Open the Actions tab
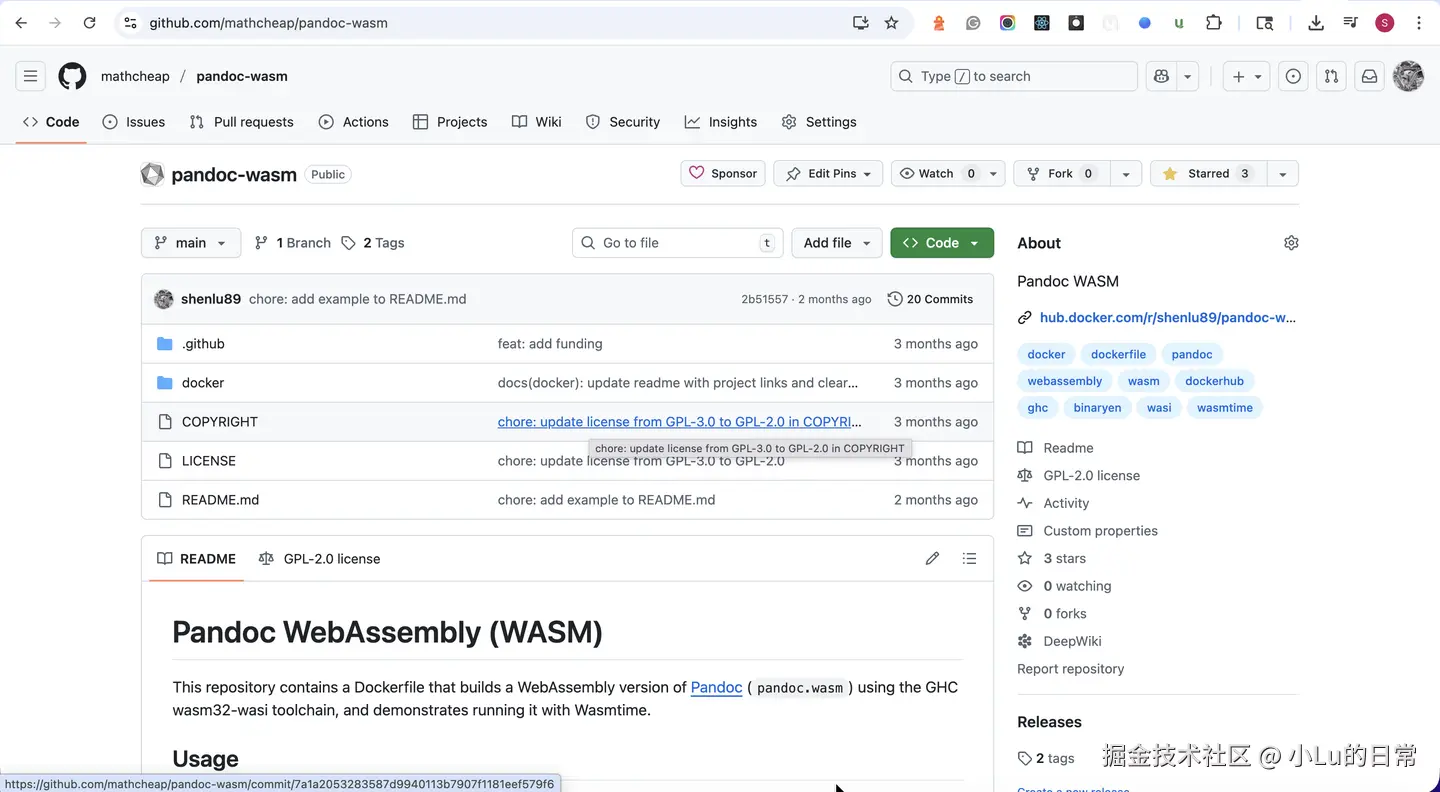The width and height of the screenshot is (1440, 792). pyautogui.click(x=354, y=122)
